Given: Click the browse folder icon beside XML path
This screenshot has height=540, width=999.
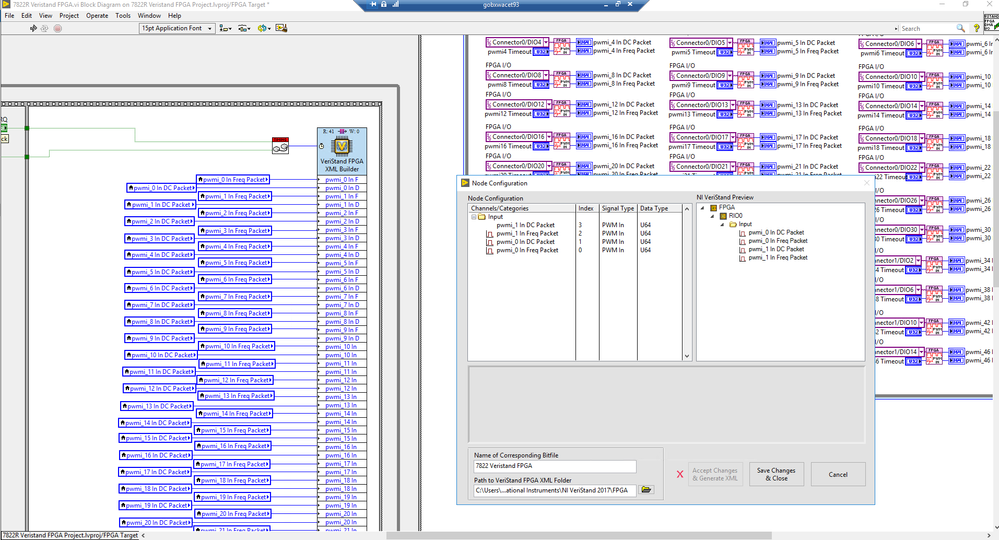Looking at the screenshot, I should click(x=646, y=490).
